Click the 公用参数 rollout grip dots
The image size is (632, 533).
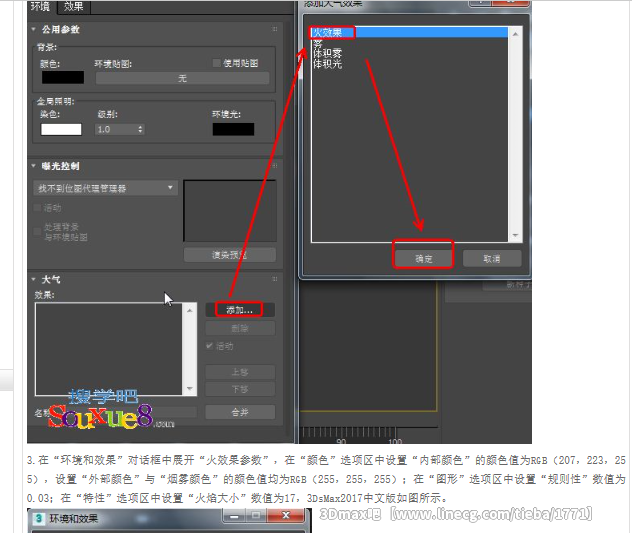(x=274, y=29)
